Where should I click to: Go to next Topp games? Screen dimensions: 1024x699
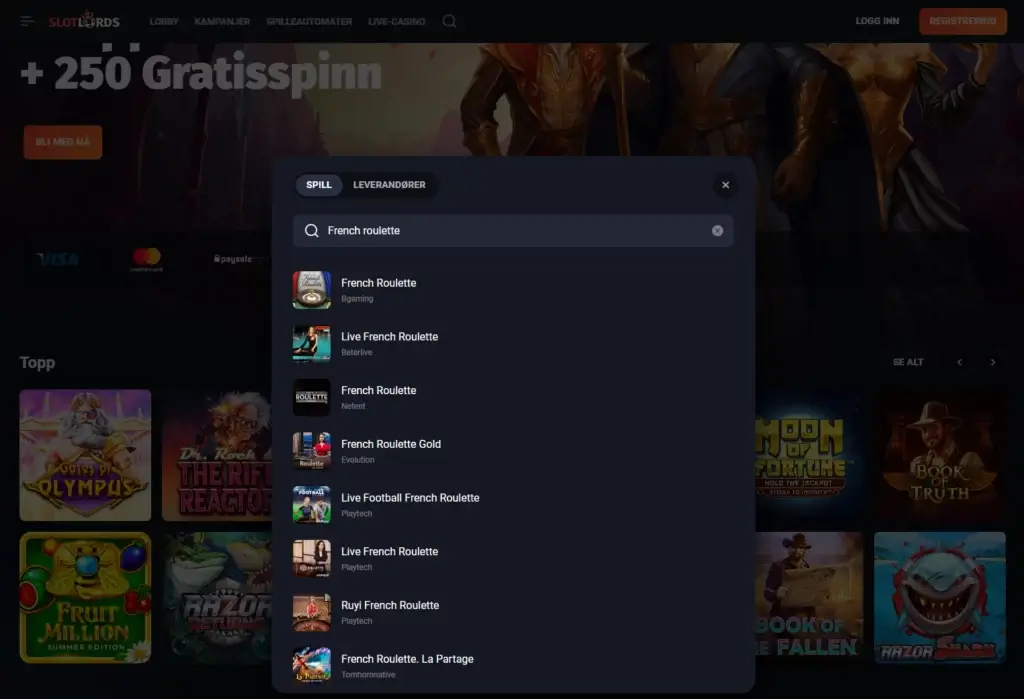(x=993, y=362)
